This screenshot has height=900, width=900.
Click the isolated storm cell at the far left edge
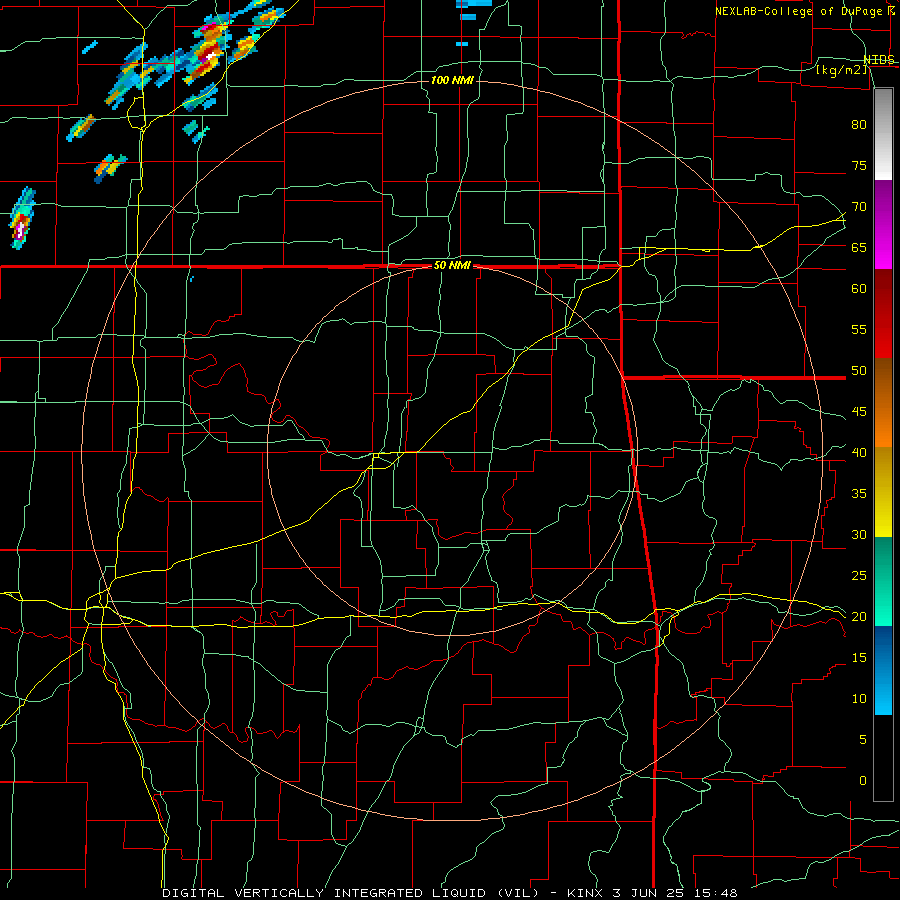tap(22, 218)
